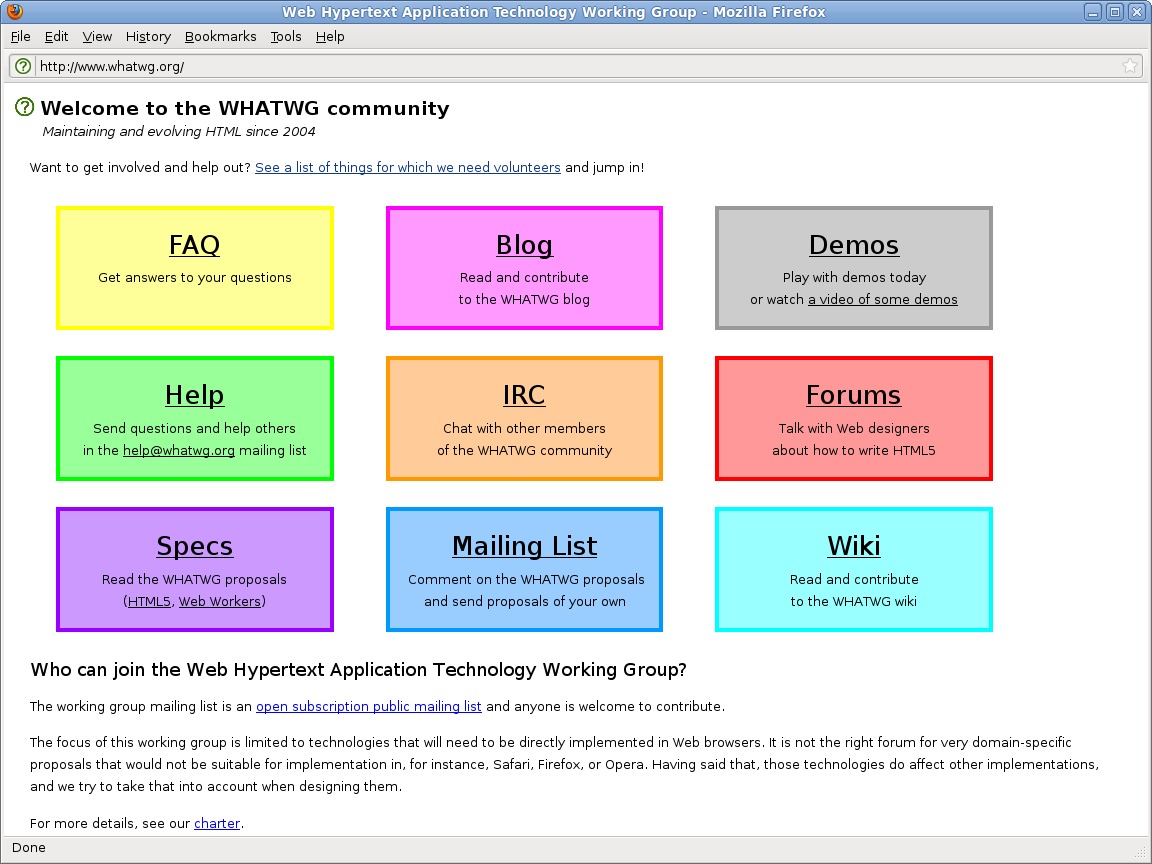
Task: Click the WHATWG question mark logo
Action: coord(25,108)
